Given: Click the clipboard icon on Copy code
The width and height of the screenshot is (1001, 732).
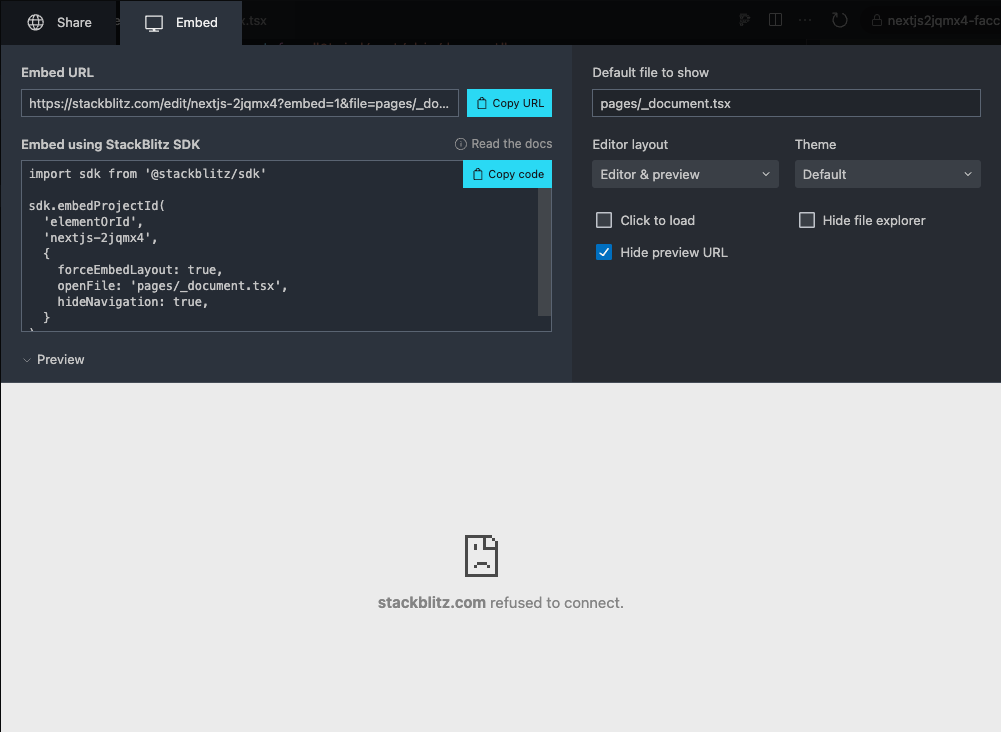Looking at the screenshot, I should [x=478, y=174].
